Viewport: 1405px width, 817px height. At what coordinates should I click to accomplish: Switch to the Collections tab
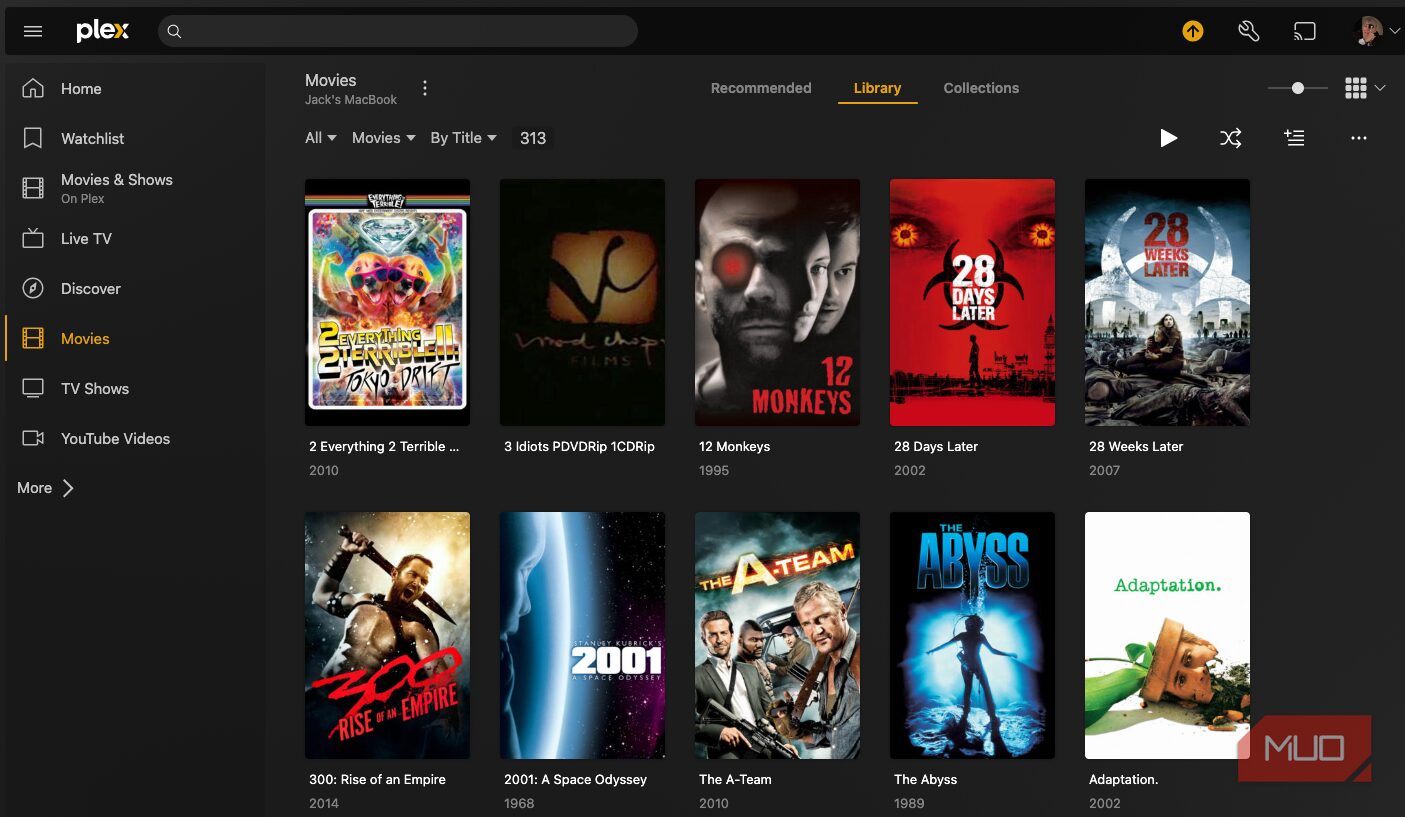click(x=981, y=88)
